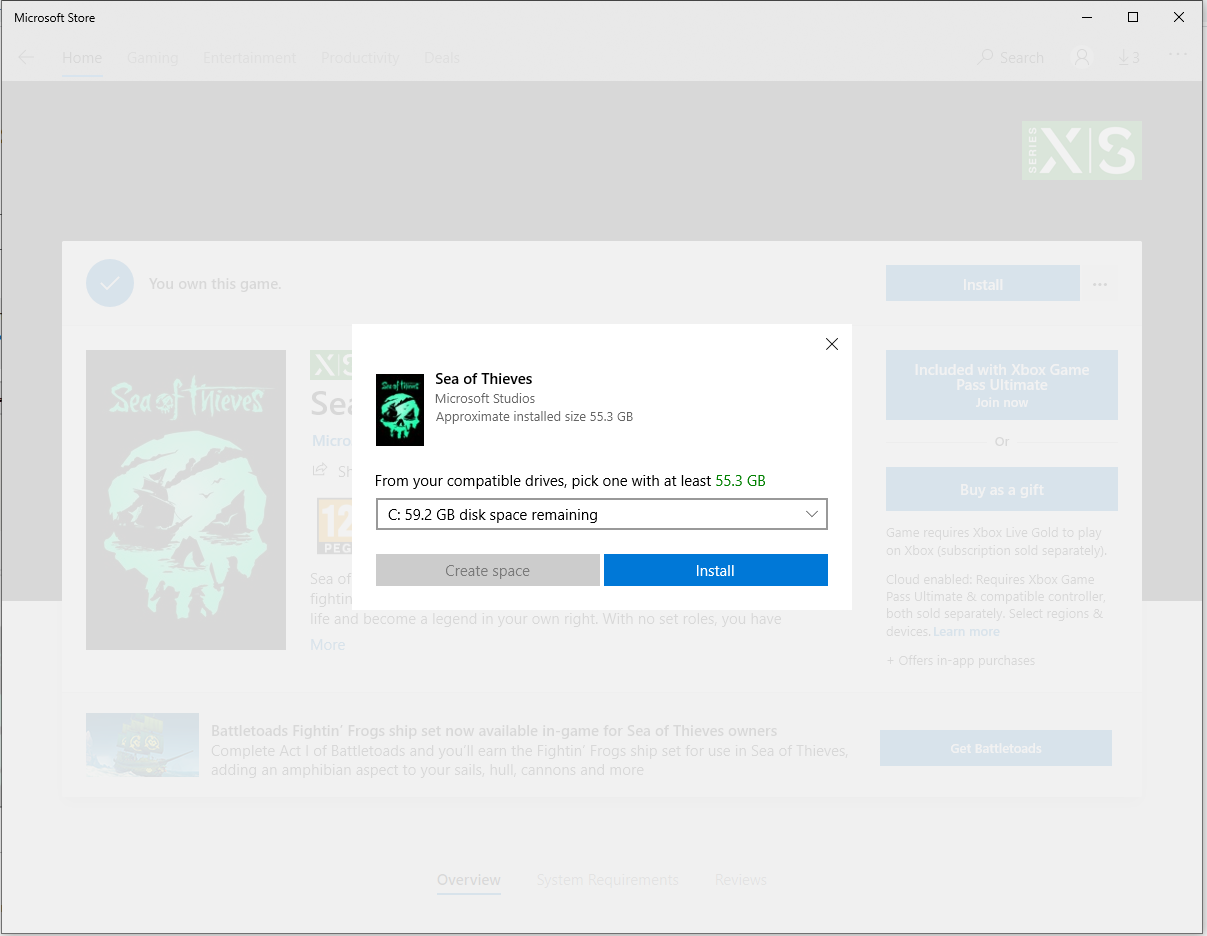Click the Create space button
1207x936 pixels.
pos(487,570)
